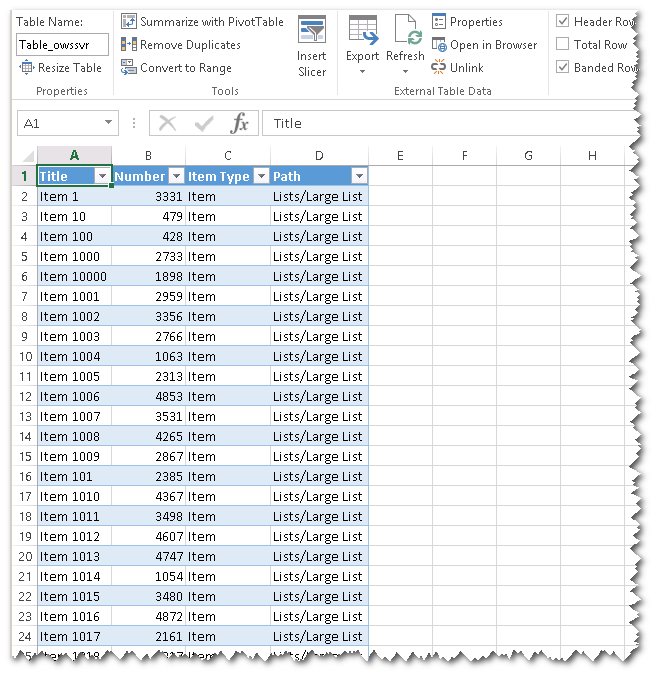Viewport: 658px width, 678px height.
Task: Click the Export table icon
Action: 363,31
